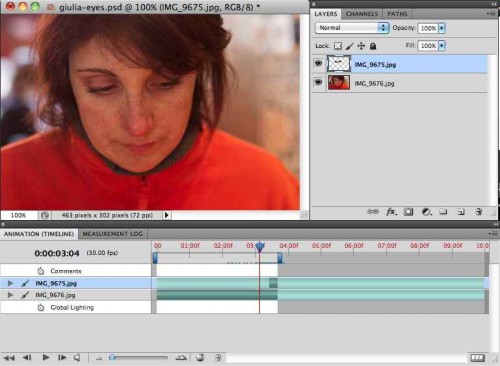Viewport: 500px width, 366px height.
Task: Add a layer mask
Action: 408,212
